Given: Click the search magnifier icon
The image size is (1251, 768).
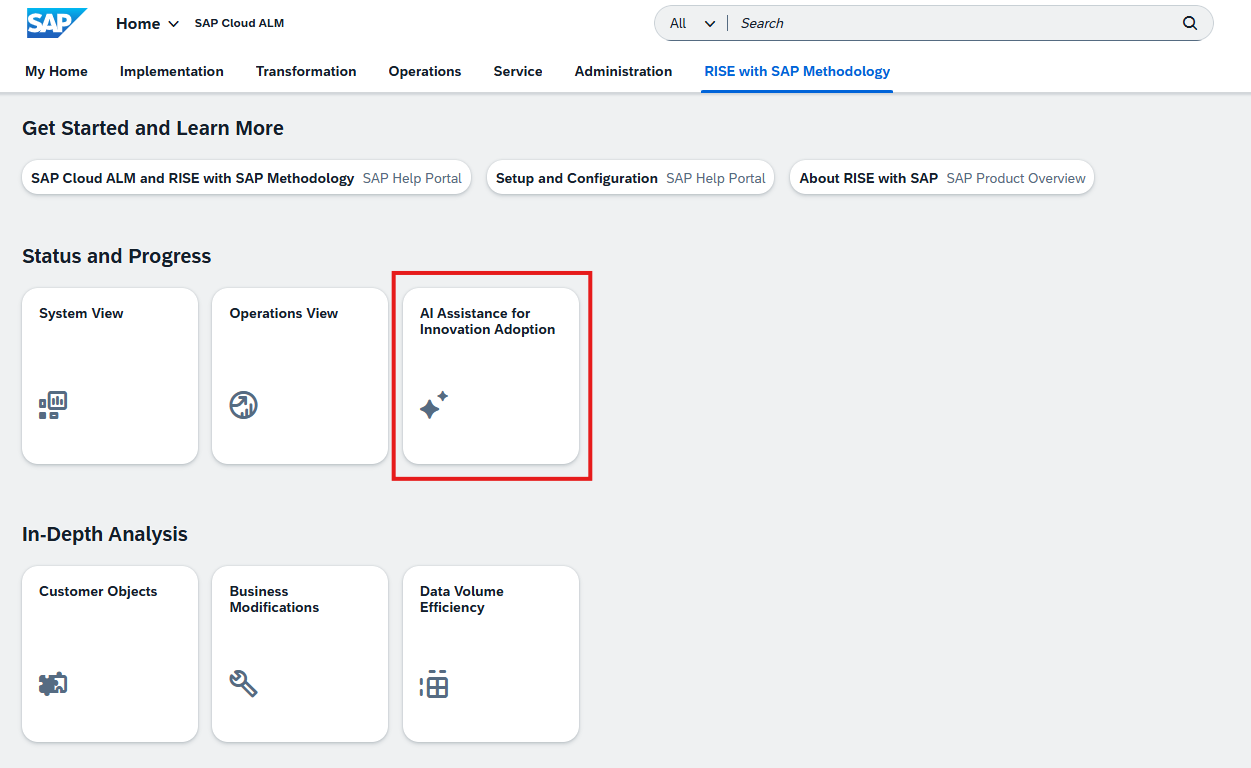Looking at the screenshot, I should pyautogui.click(x=1190, y=23).
